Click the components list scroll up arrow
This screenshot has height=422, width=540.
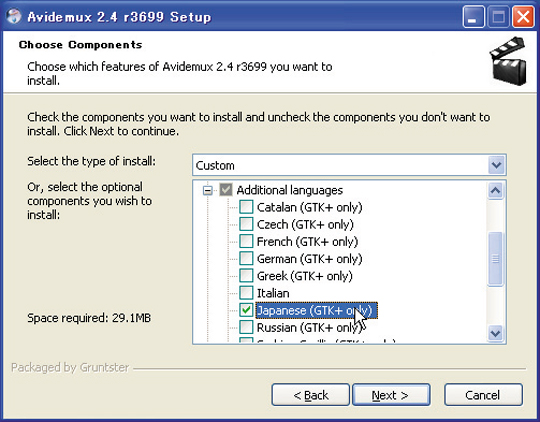click(x=496, y=191)
